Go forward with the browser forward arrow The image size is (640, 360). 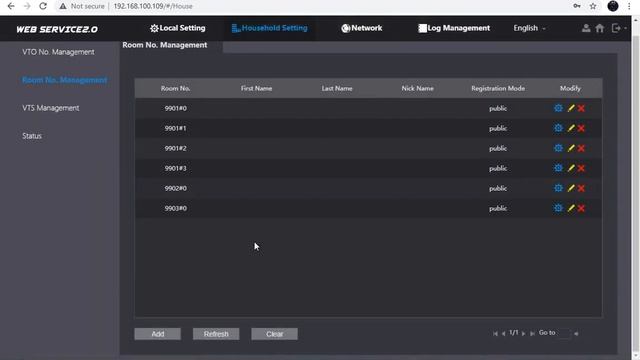[27, 6]
